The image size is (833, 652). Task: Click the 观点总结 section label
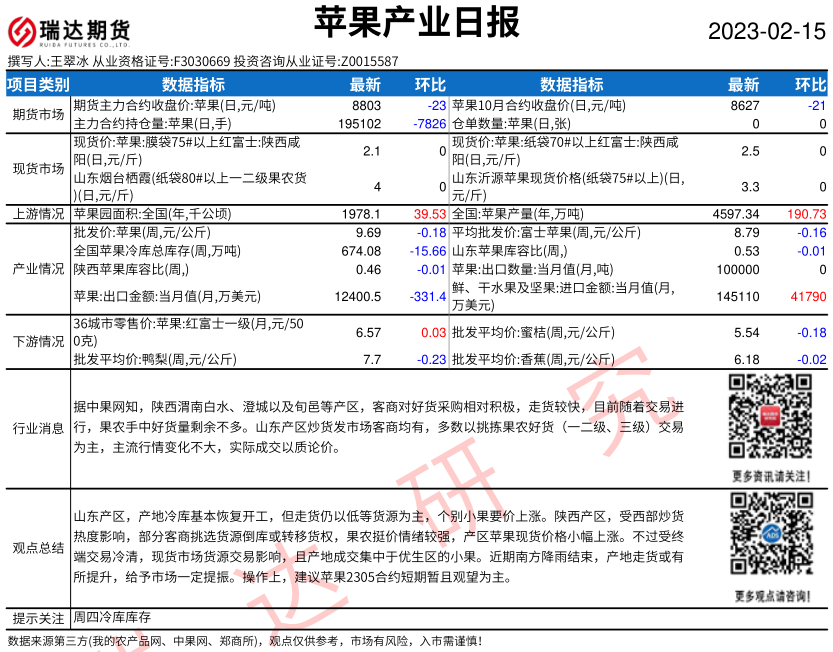coord(38,548)
